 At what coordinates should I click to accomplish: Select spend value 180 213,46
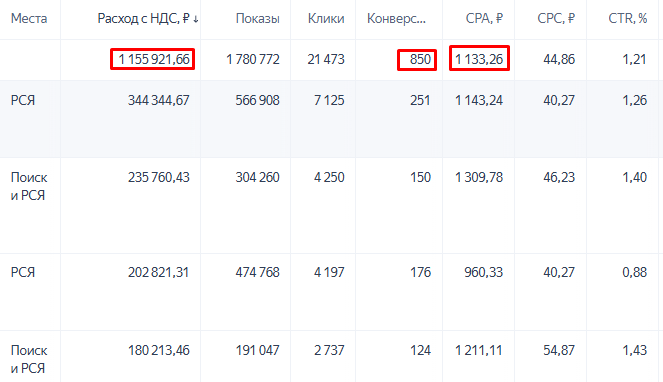(159, 350)
